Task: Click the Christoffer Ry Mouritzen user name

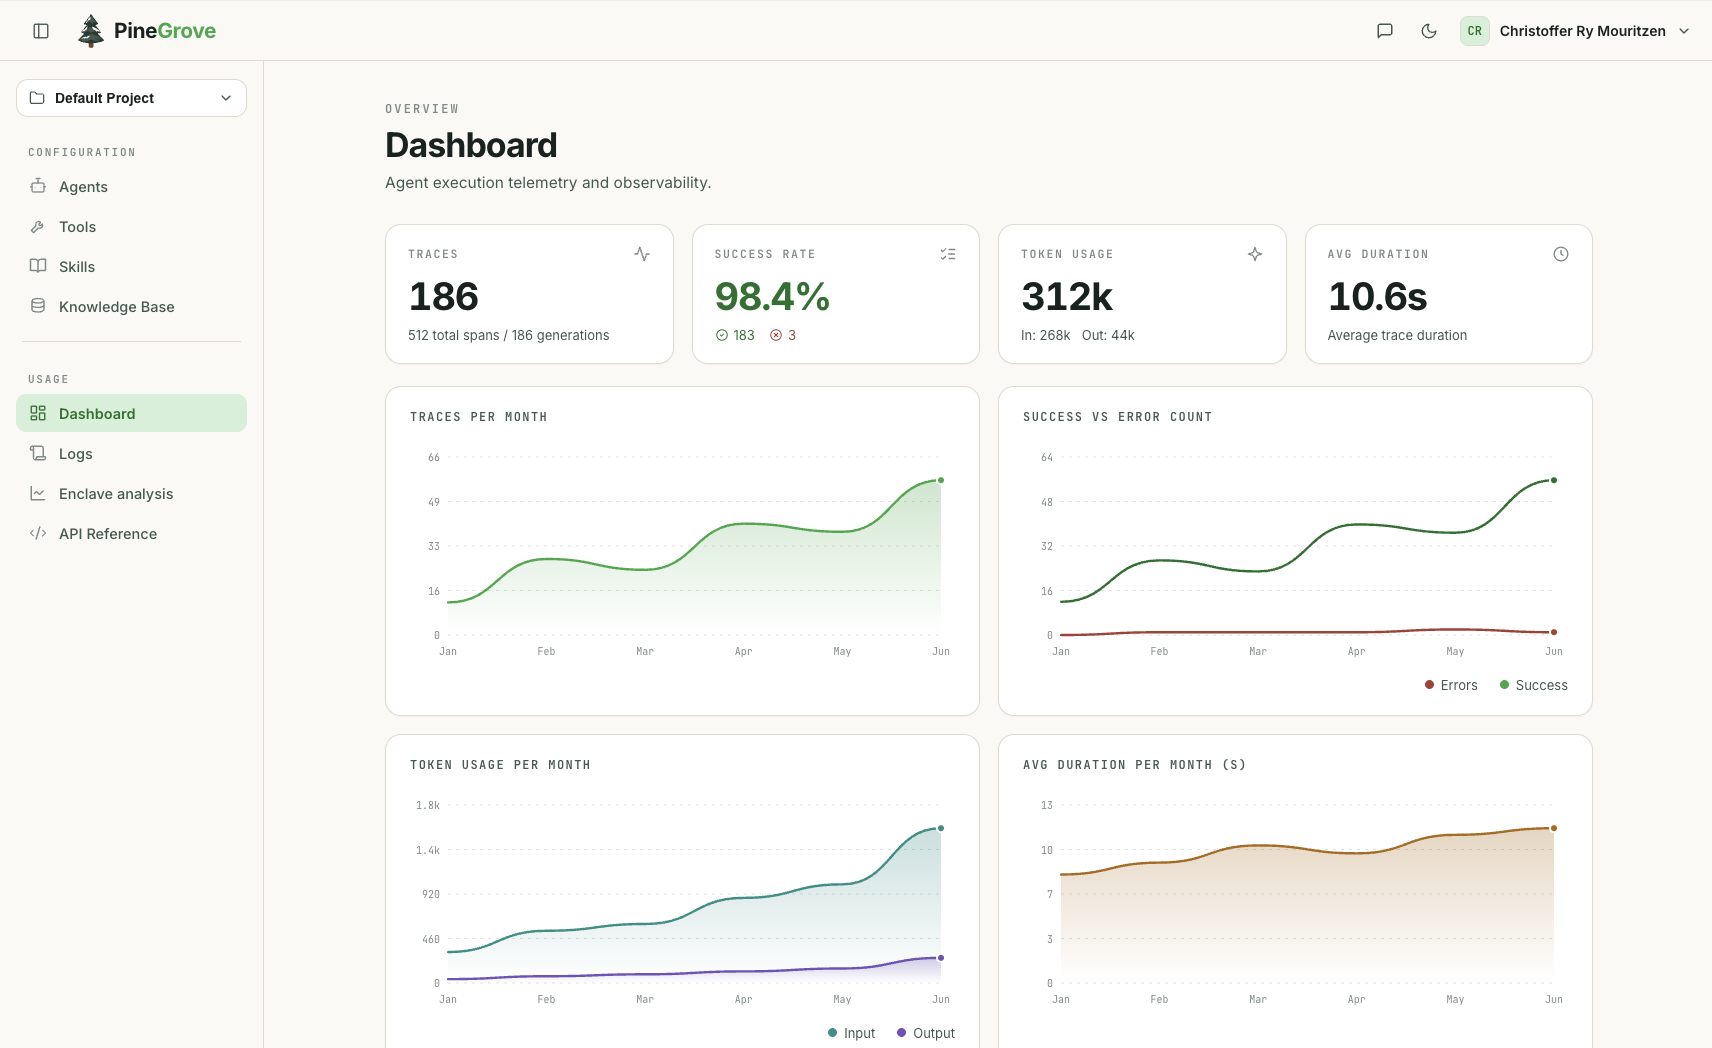Action: [x=1582, y=31]
